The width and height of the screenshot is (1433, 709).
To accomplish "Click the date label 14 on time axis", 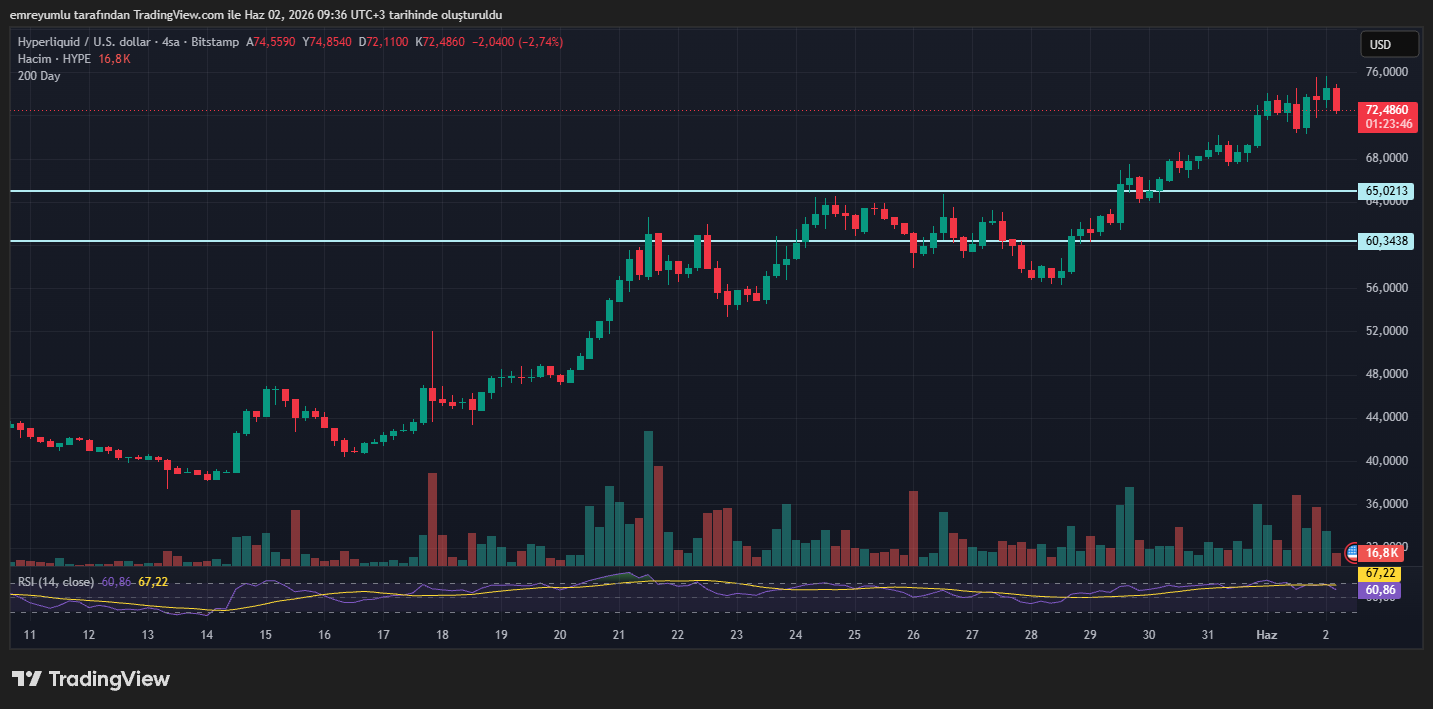I will 206,635.
